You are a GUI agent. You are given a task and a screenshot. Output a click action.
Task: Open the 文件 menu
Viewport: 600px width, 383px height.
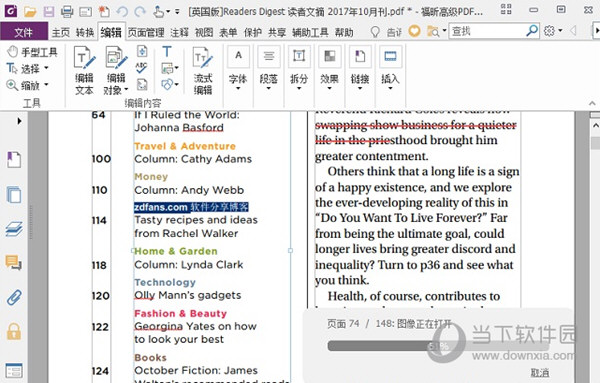(24, 32)
